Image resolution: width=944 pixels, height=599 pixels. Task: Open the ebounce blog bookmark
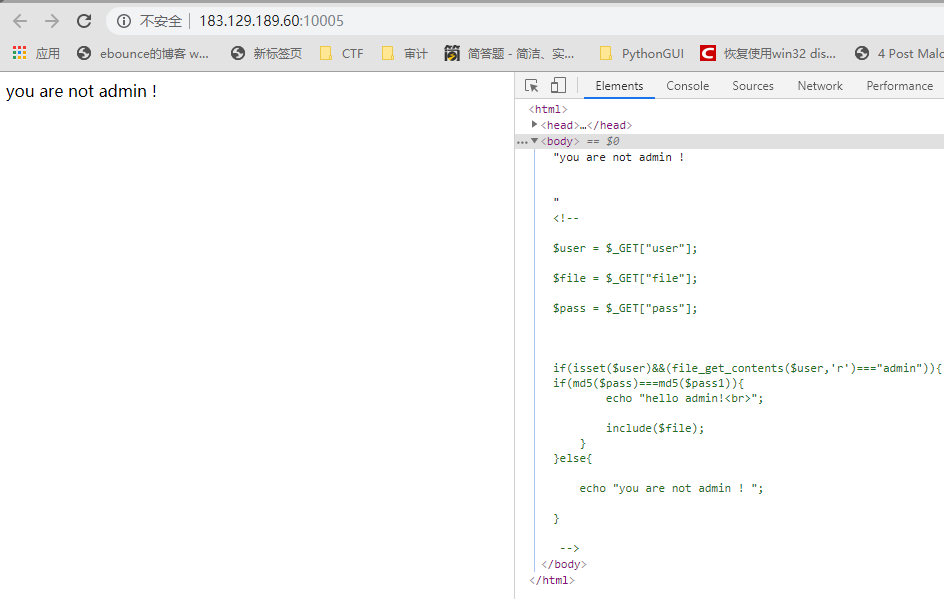click(x=143, y=53)
